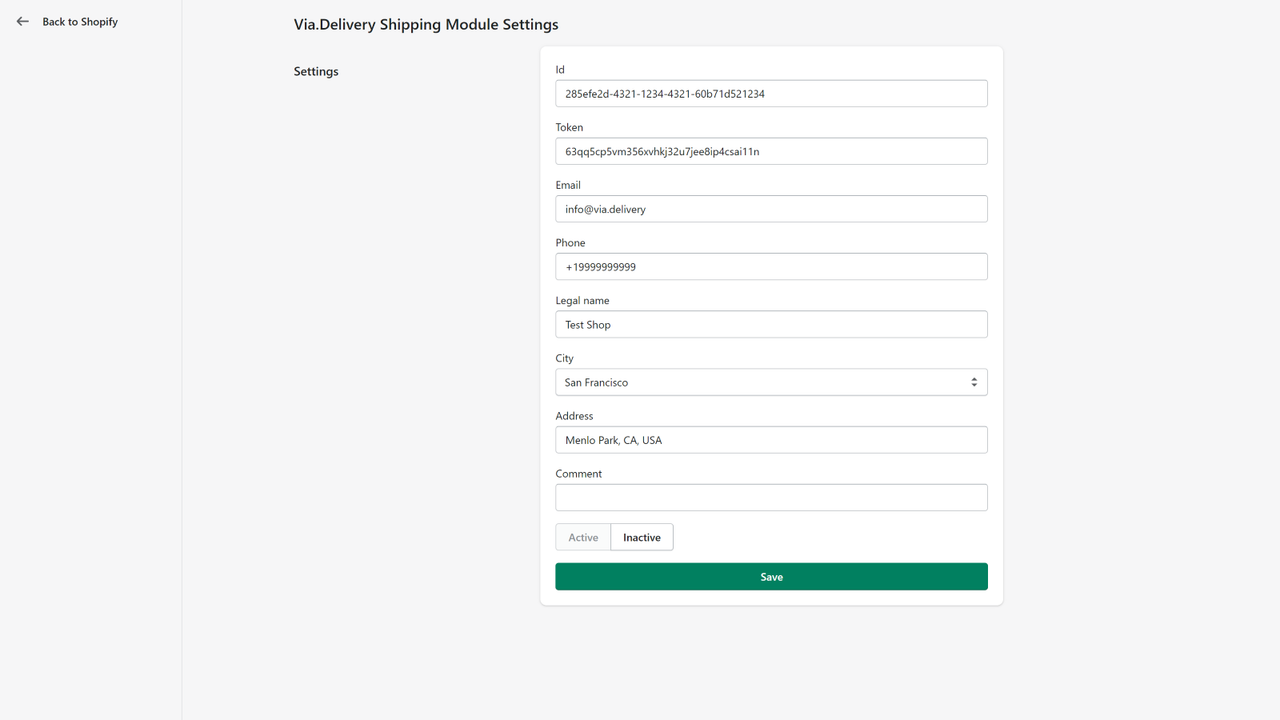Open the City dropdown showing San Francisco
Viewport: 1280px width, 720px height.
(771, 382)
